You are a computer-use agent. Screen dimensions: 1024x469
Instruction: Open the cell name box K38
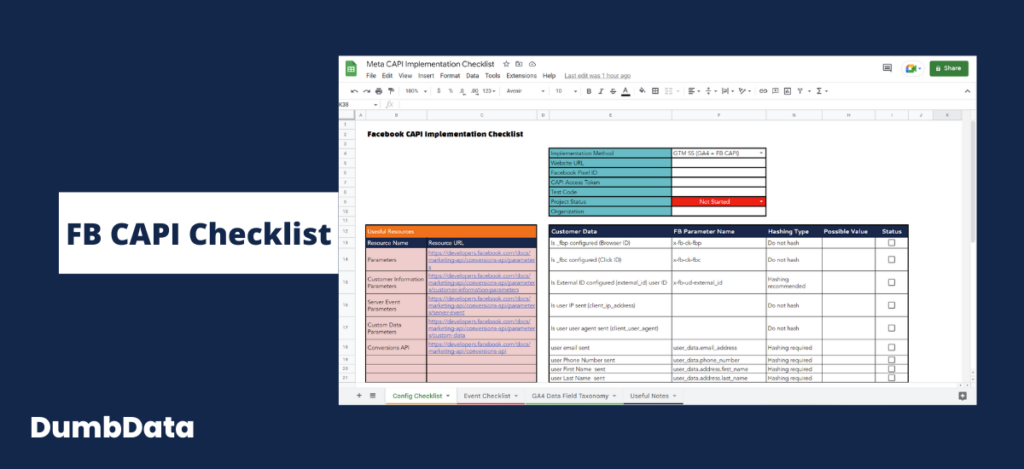click(x=359, y=105)
